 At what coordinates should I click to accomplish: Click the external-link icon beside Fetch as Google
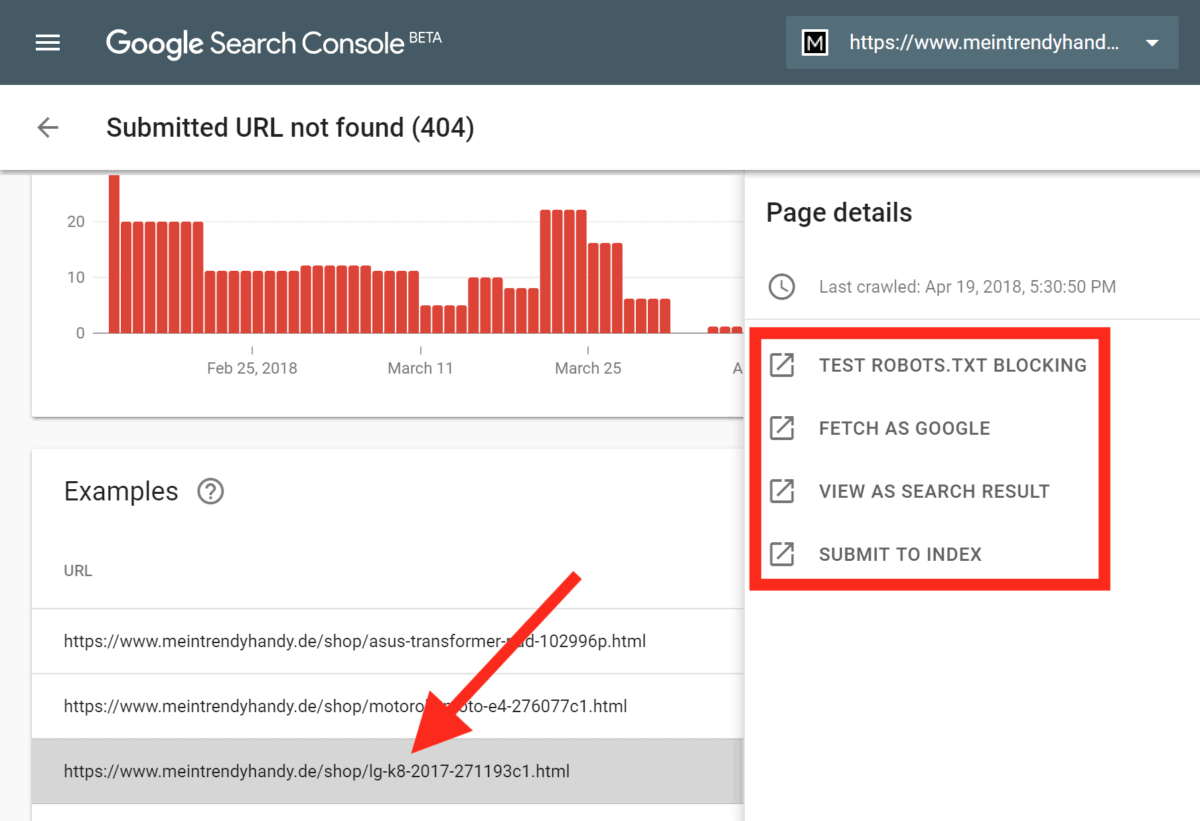(x=781, y=428)
